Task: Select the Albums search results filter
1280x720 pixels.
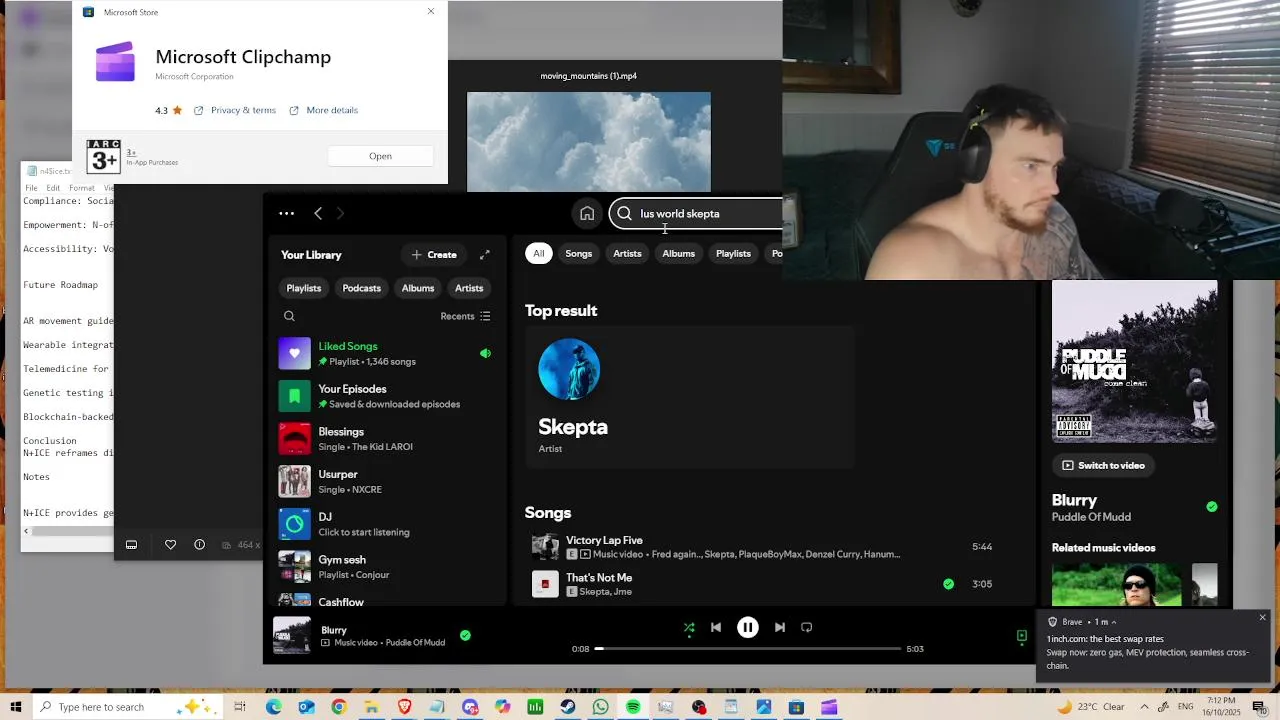Action: tap(678, 254)
